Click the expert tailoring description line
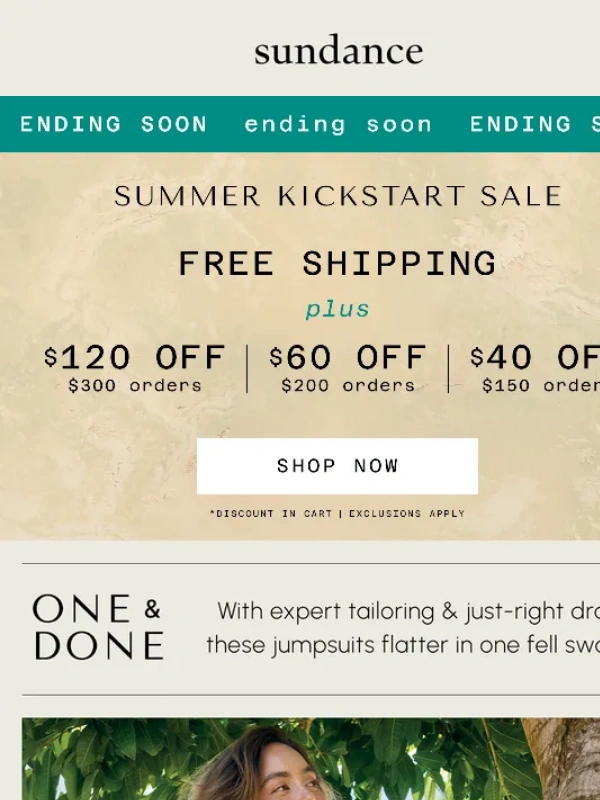Screen dimensions: 600x800 (408, 611)
